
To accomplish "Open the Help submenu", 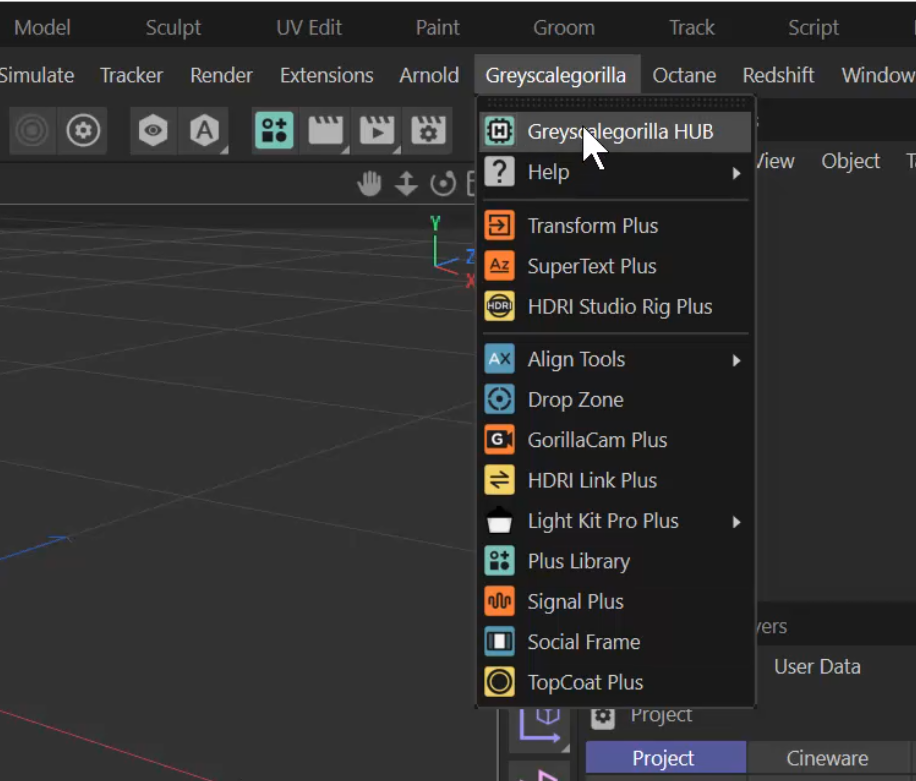I will click(615, 172).
